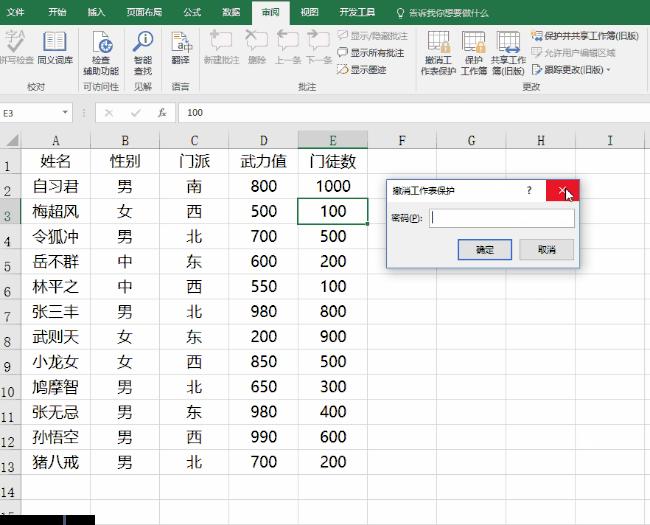The image size is (650, 525).
Task: Click cell containing 猪八戒
Action: [56, 462]
